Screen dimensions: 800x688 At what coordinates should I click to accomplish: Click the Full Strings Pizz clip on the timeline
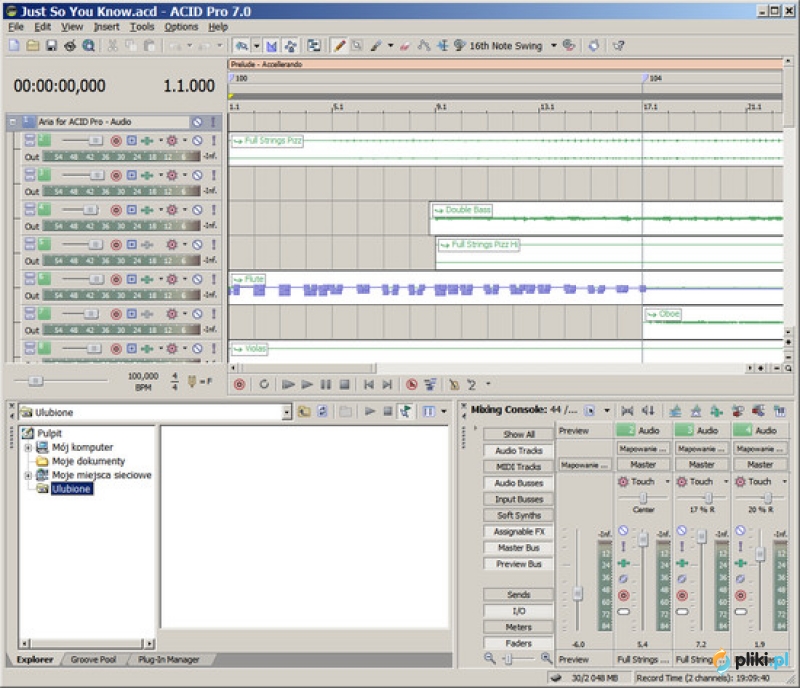pos(506,149)
